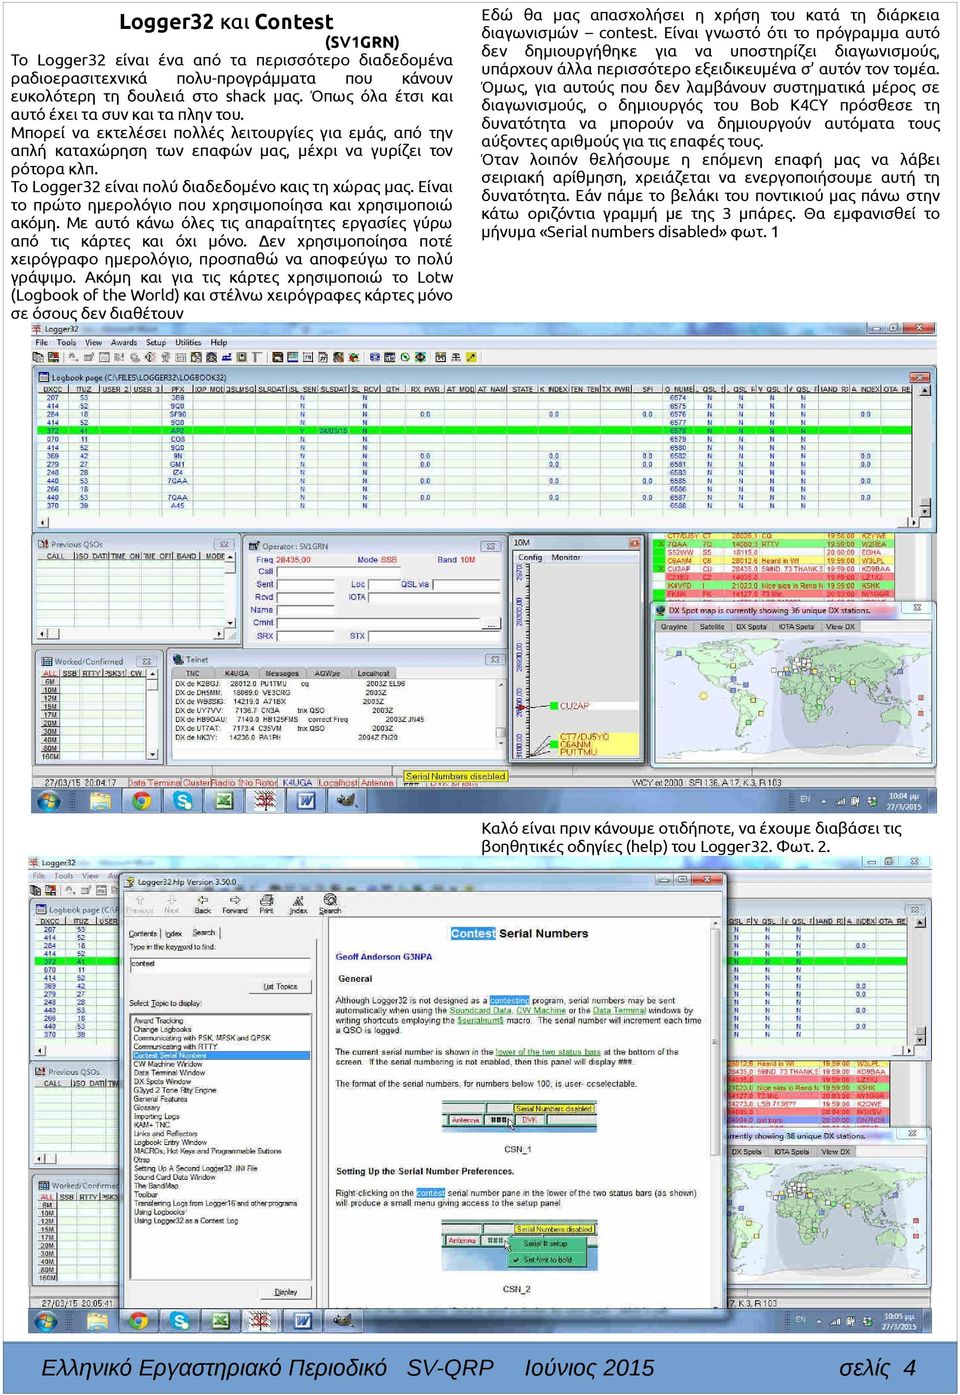960x1395 pixels.
Task: Select 'Using Logger32 as a Contest Log' topic
Action: point(186,1220)
